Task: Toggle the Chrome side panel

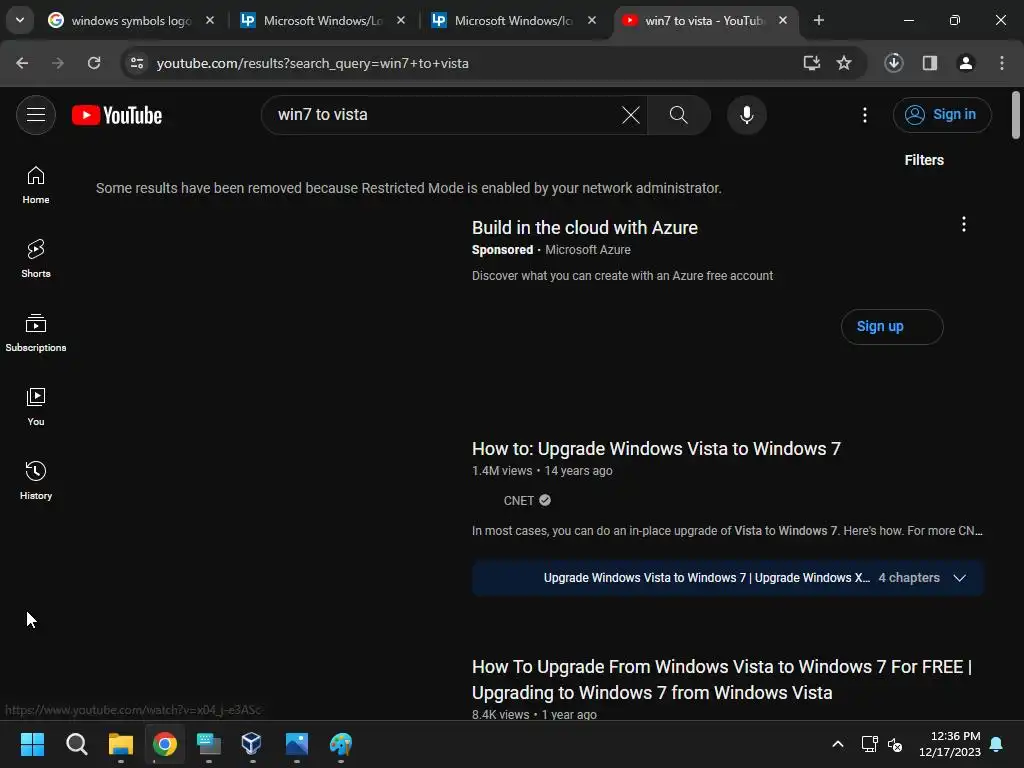Action: point(930,63)
